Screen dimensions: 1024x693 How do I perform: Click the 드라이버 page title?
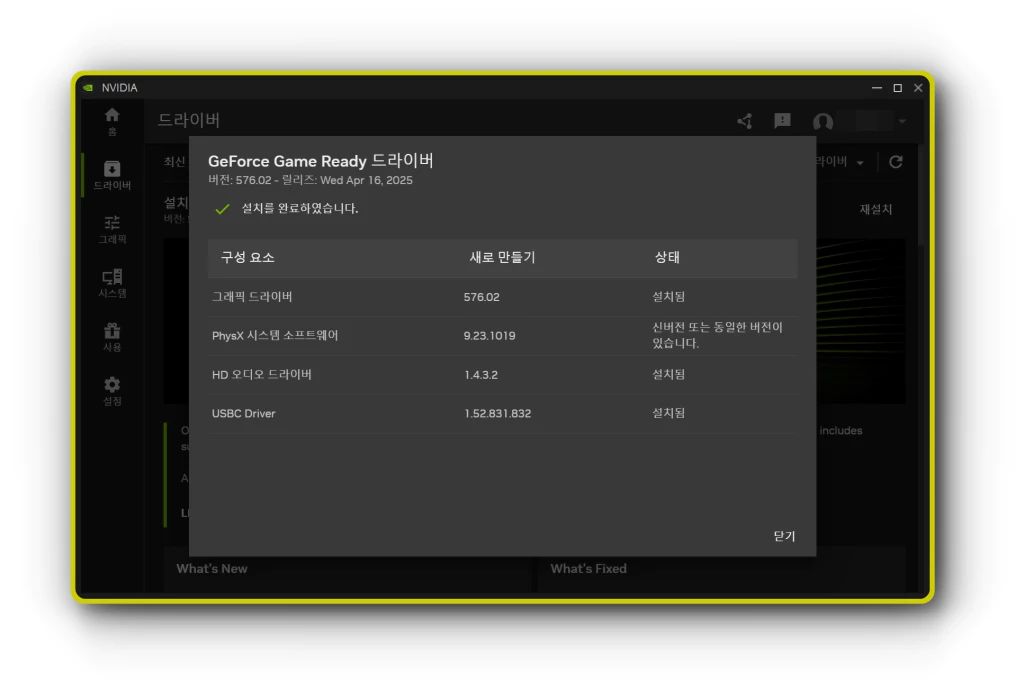click(189, 120)
